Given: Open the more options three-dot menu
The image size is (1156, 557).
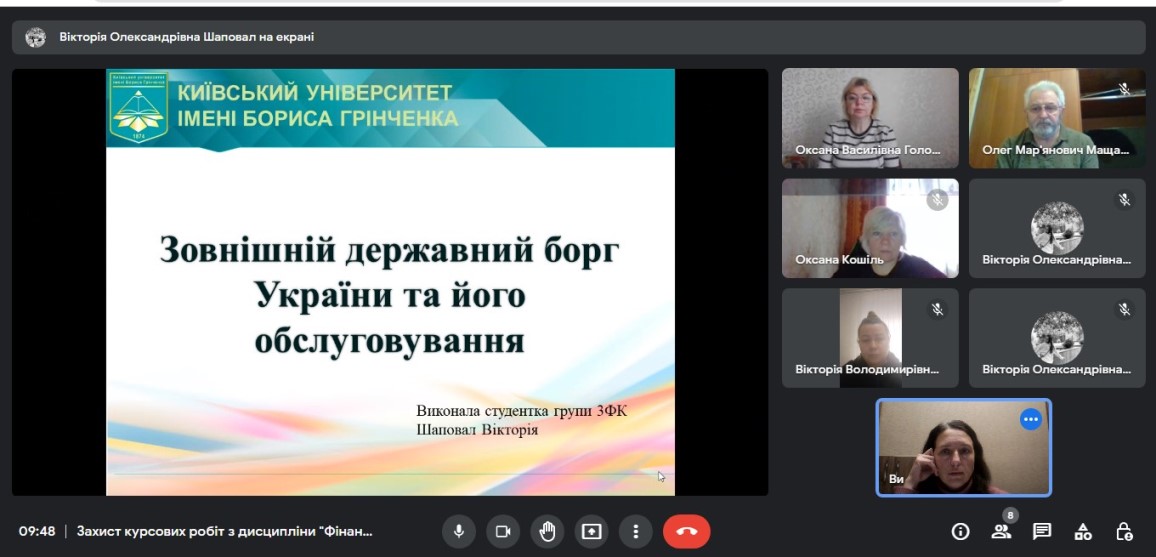Looking at the screenshot, I should pos(636,531).
